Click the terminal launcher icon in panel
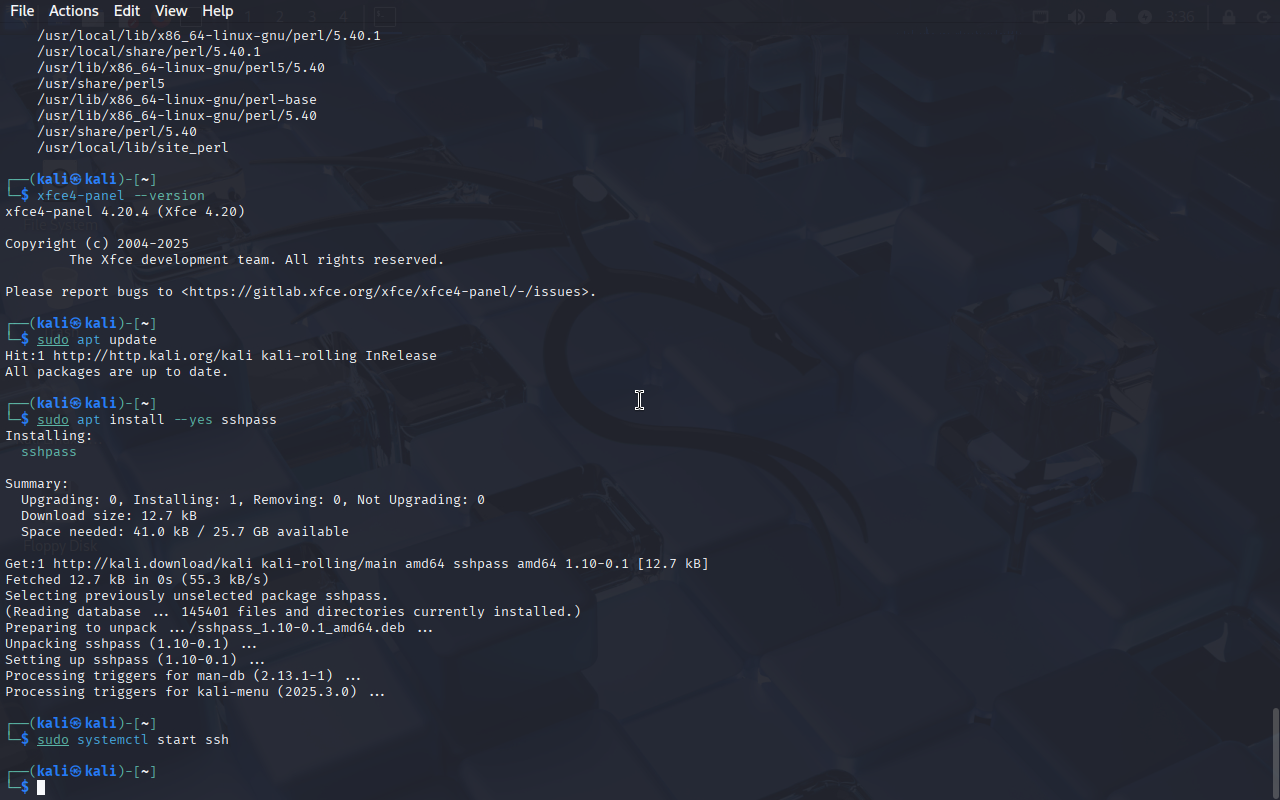 pyautogui.click(x=384, y=17)
